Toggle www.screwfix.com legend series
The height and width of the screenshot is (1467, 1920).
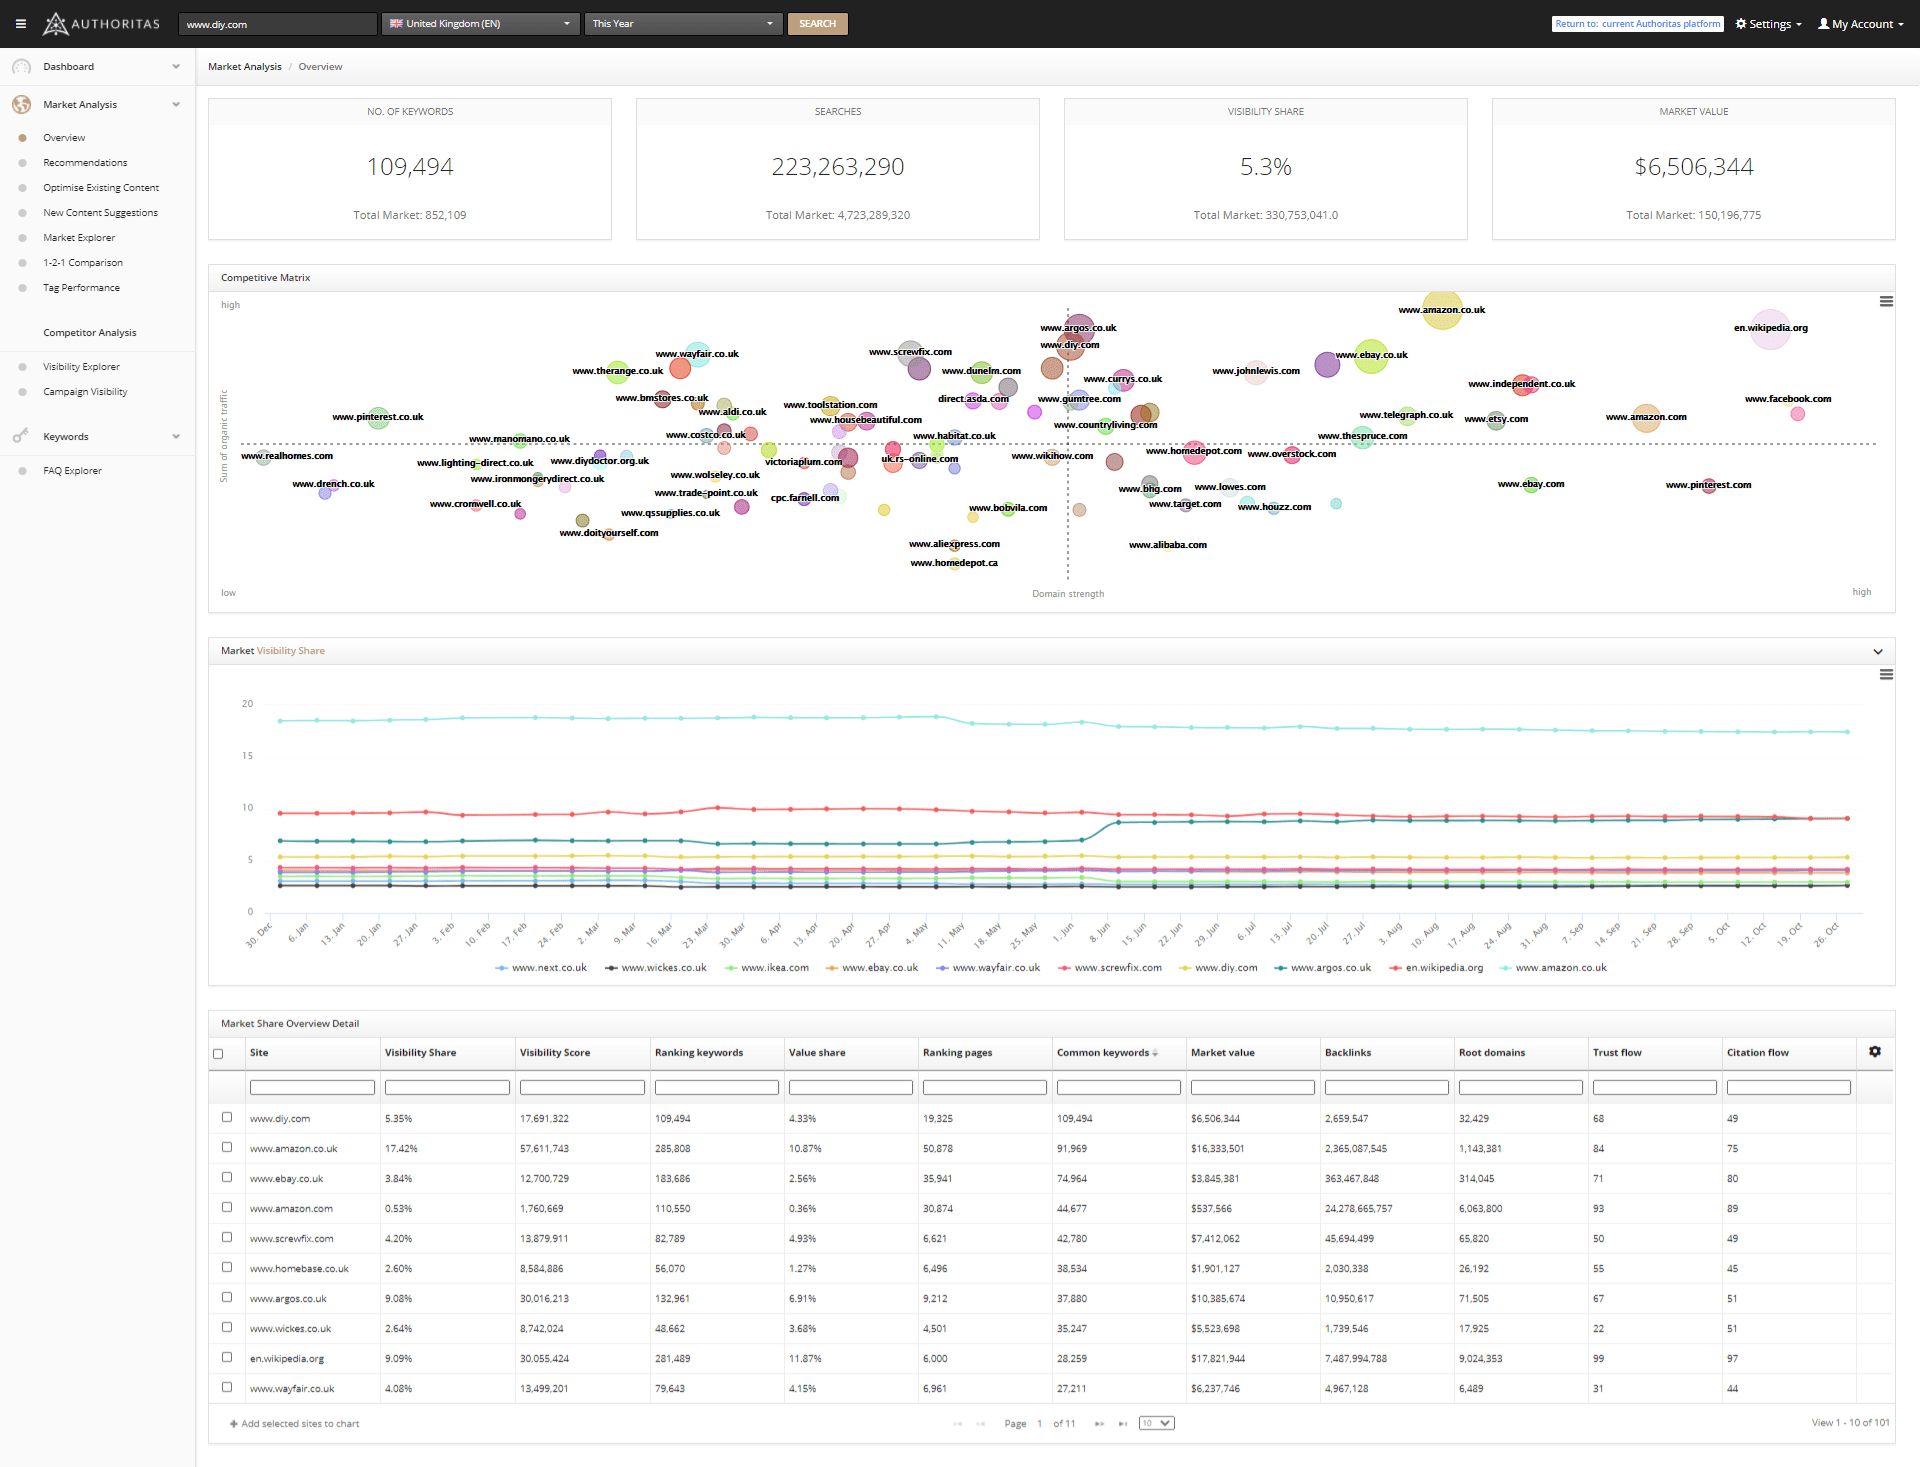click(1110, 968)
